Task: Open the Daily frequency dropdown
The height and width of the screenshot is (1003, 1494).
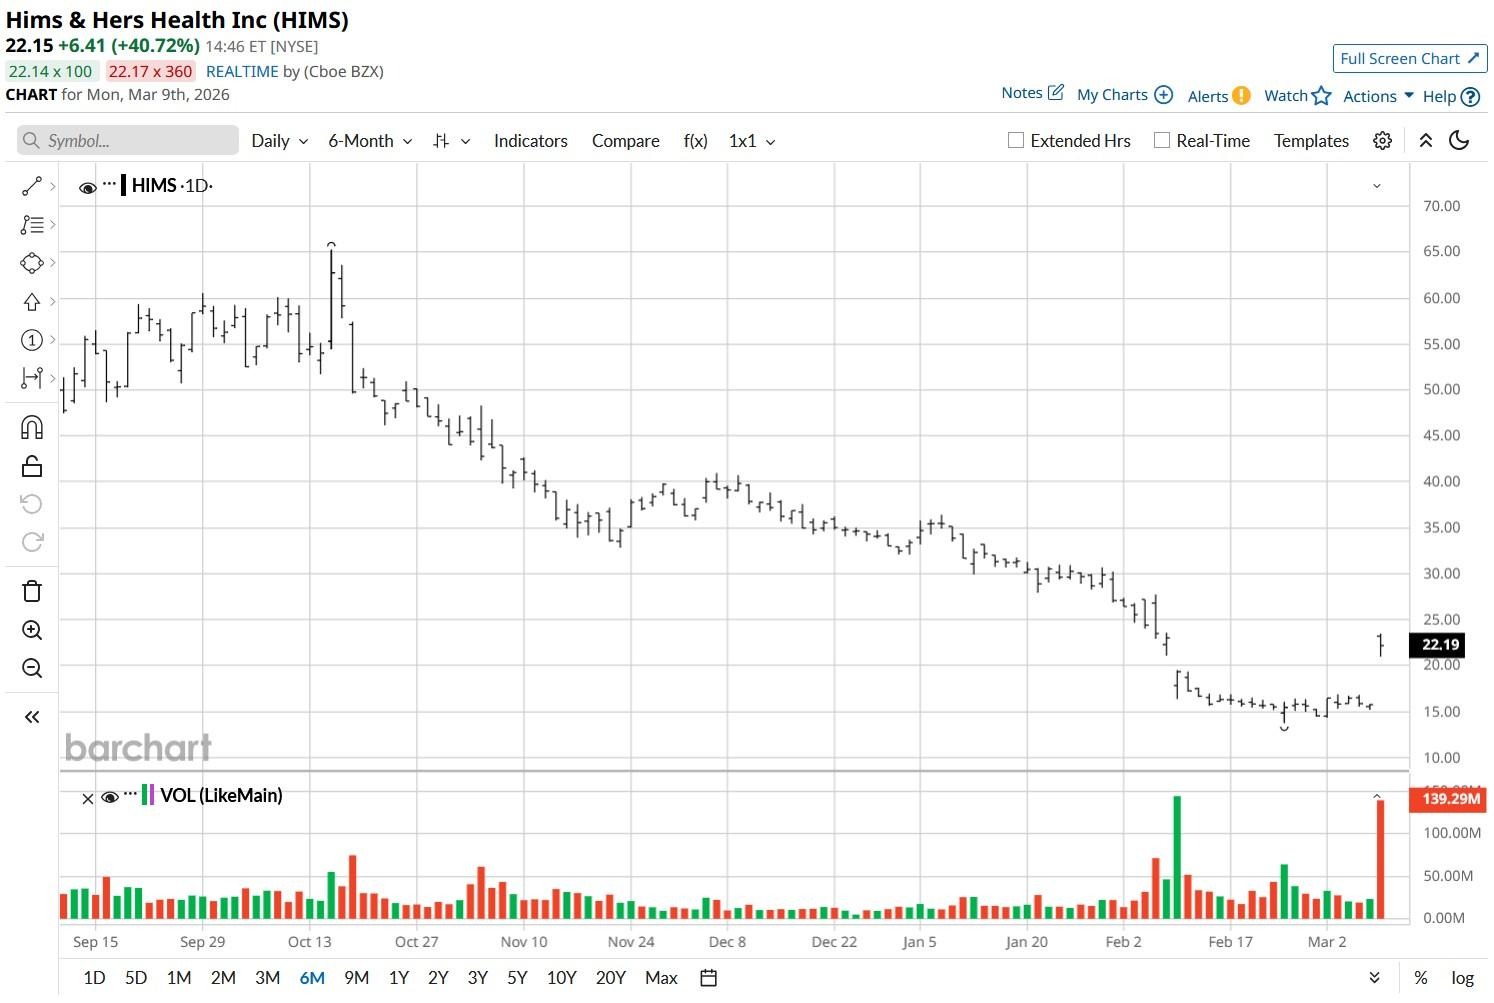Action: (279, 141)
